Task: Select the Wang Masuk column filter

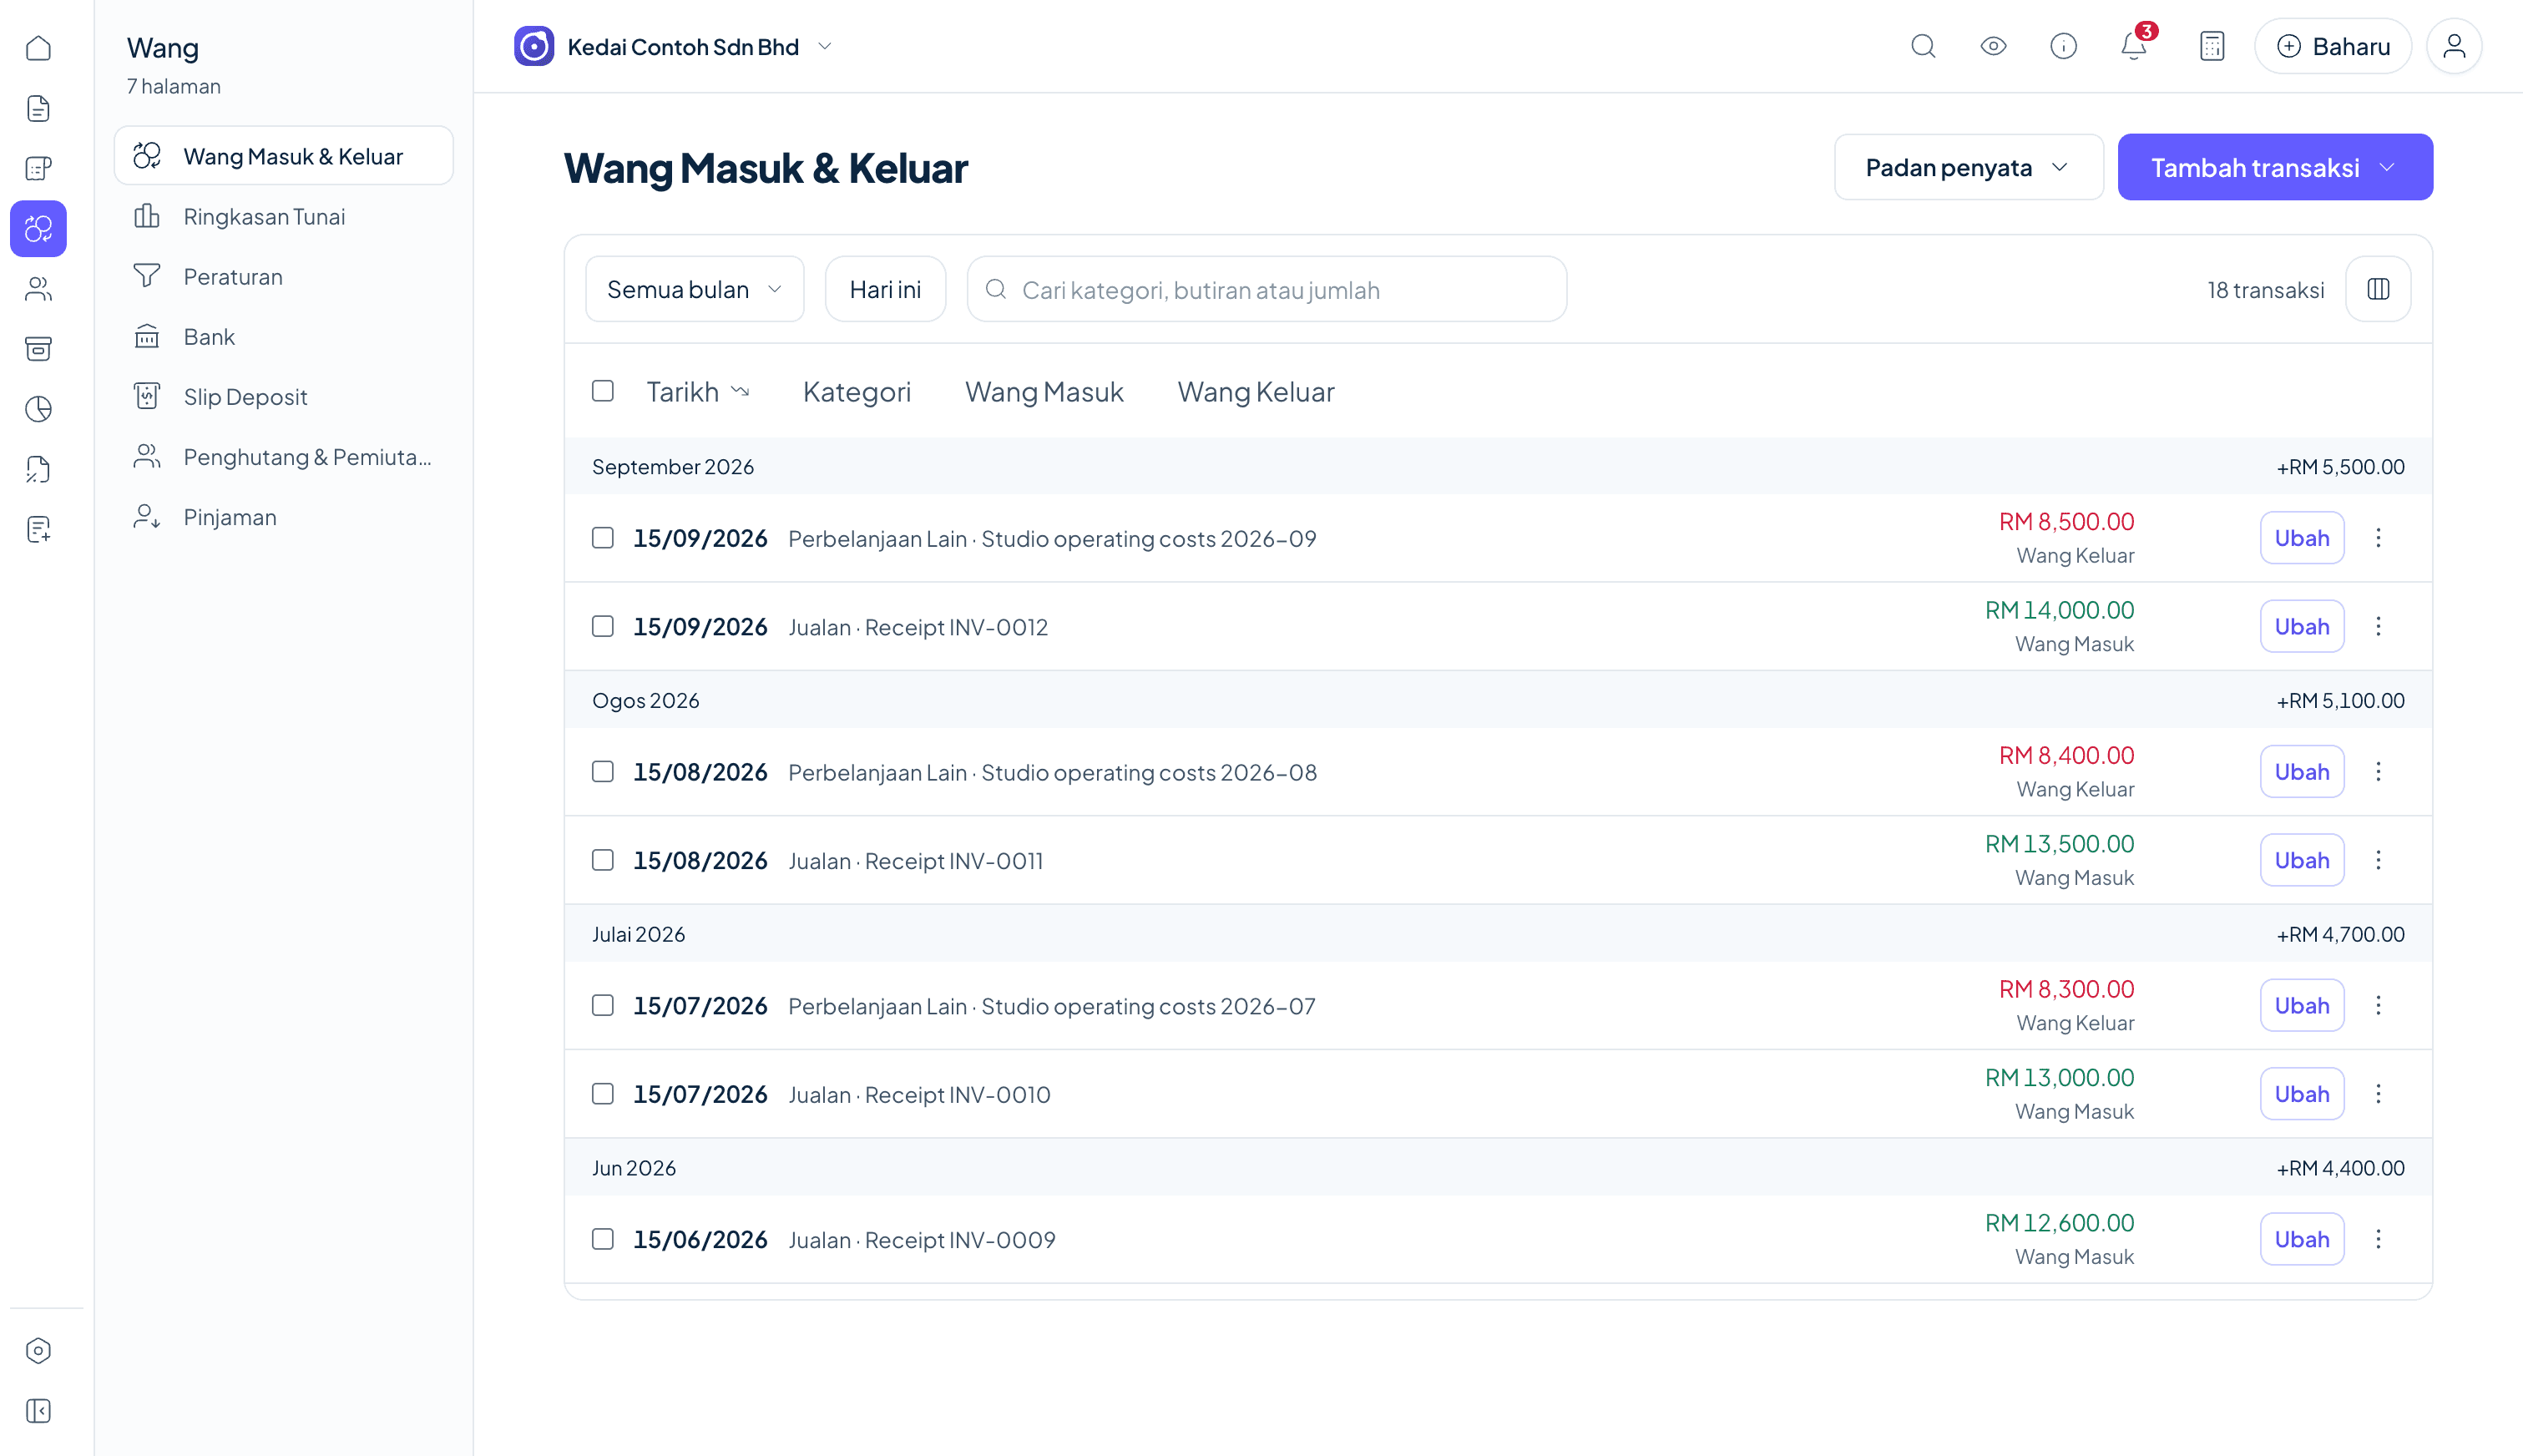Action: pyautogui.click(x=1044, y=392)
